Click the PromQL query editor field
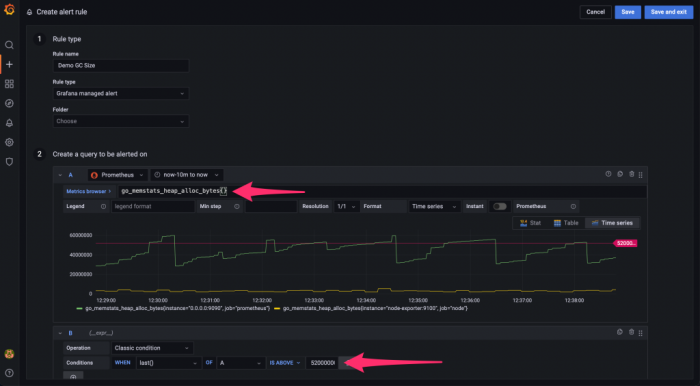 [x=382, y=191]
